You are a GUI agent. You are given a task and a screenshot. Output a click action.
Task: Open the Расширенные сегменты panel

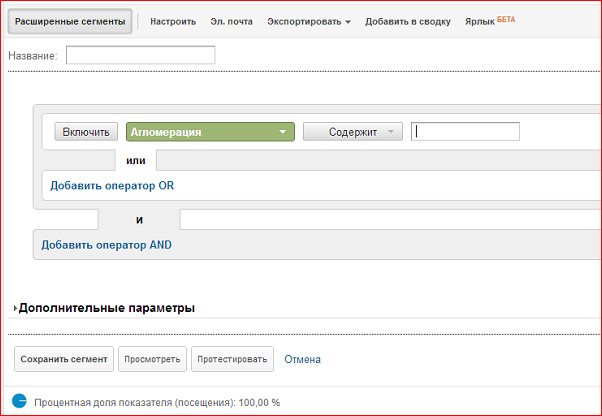(x=70, y=21)
